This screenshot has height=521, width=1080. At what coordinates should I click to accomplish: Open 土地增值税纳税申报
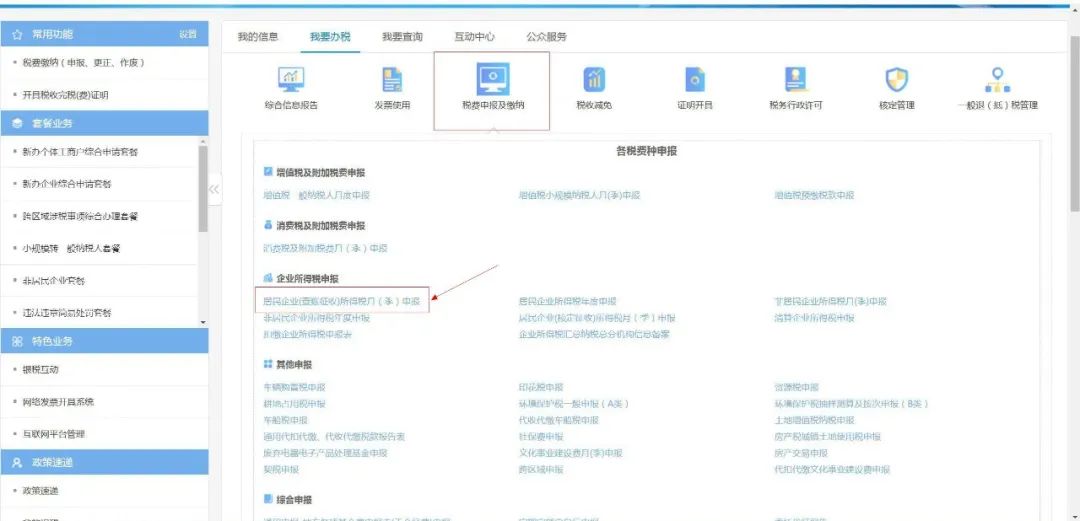click(x=814, y=420)
